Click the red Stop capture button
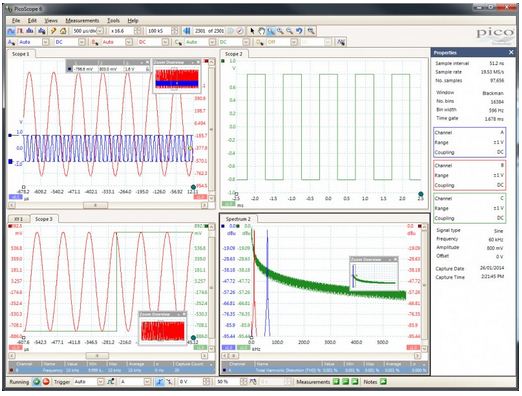 pyautogui.click(x=46, y=382)
